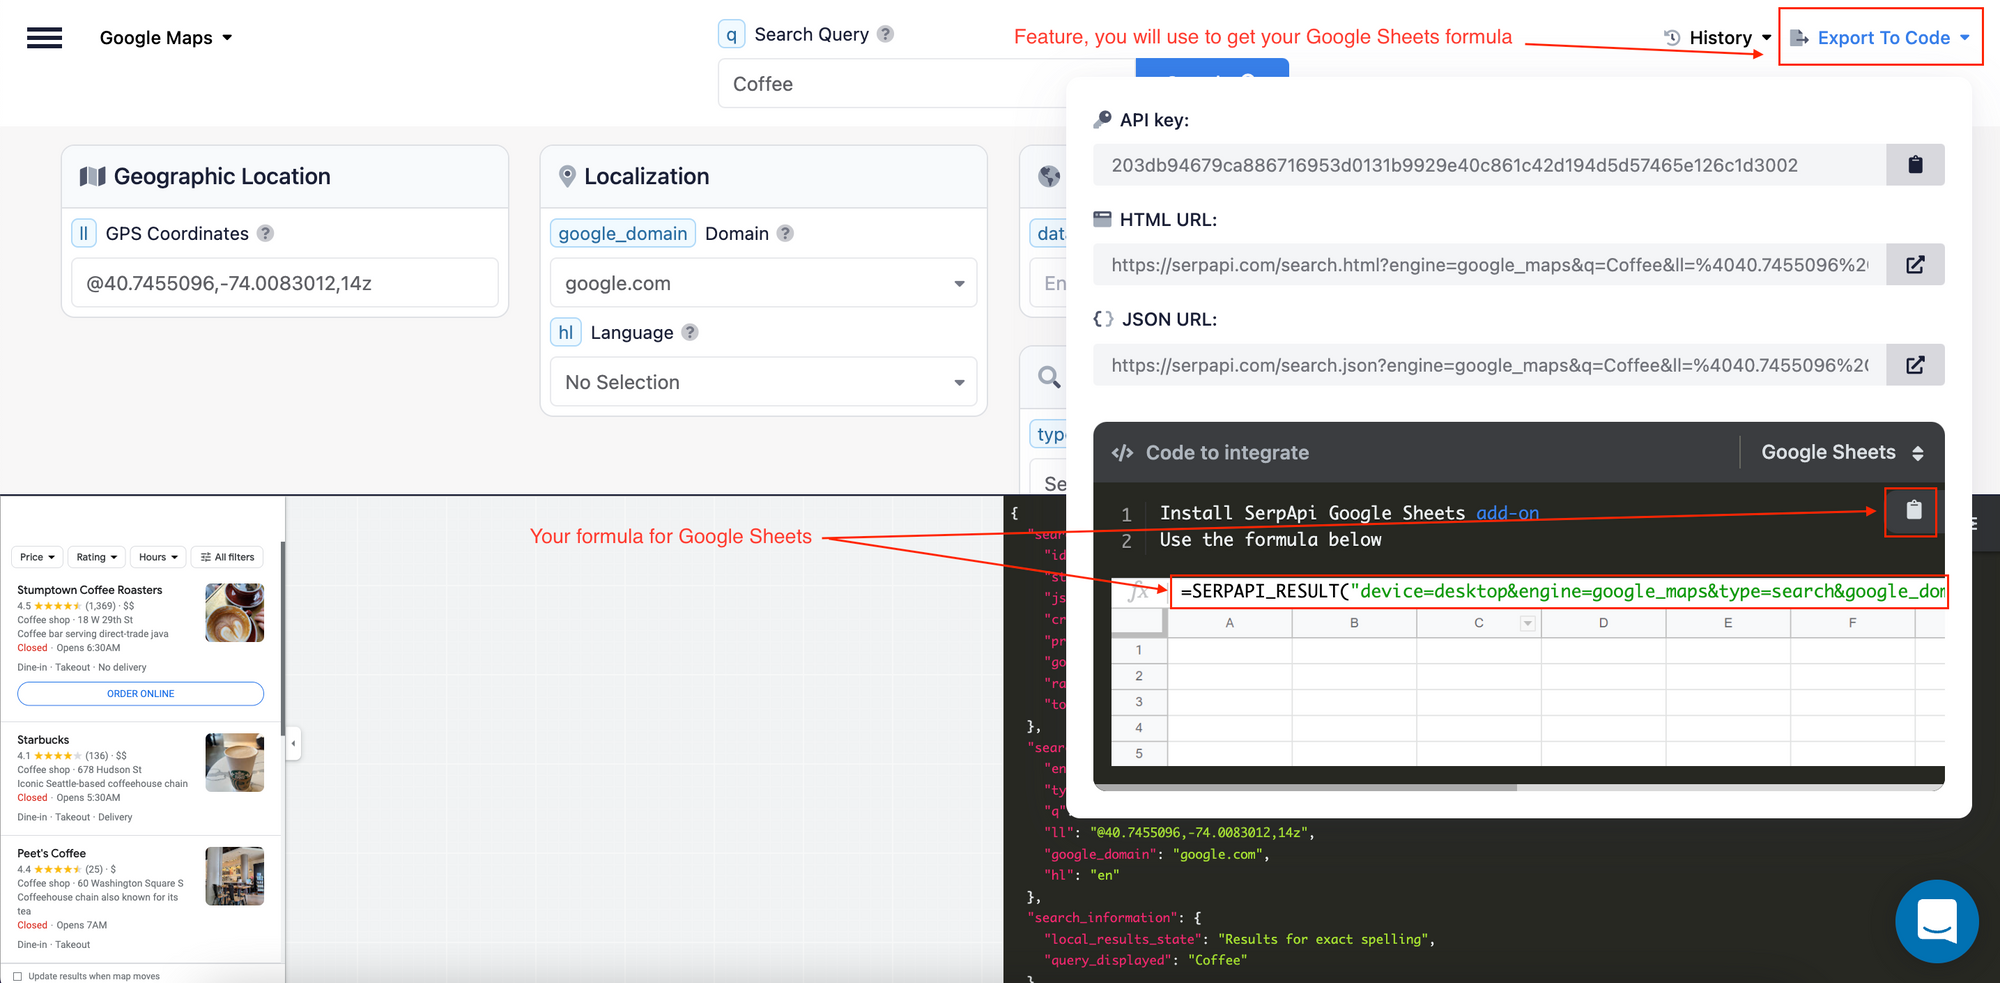Click Starbucks address '678 Hudson St'
The image size is (2000, 983).
point(110,770)
